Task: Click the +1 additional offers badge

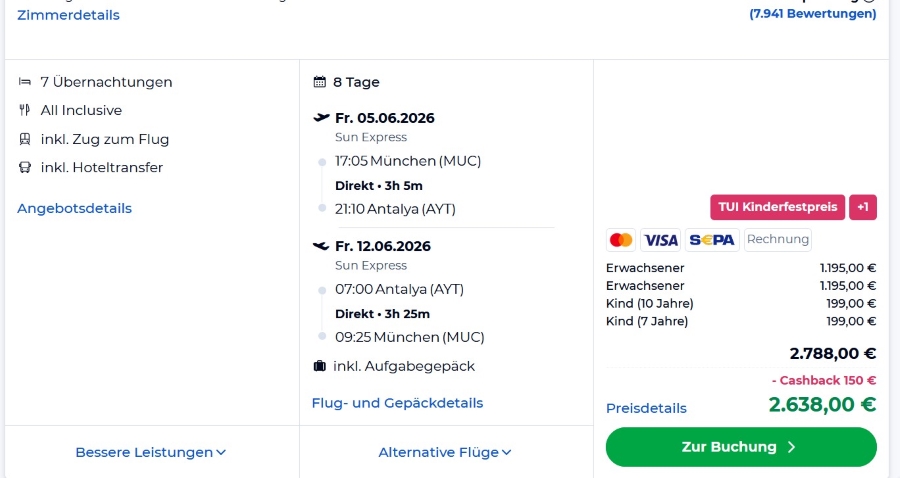Action: 863,207
